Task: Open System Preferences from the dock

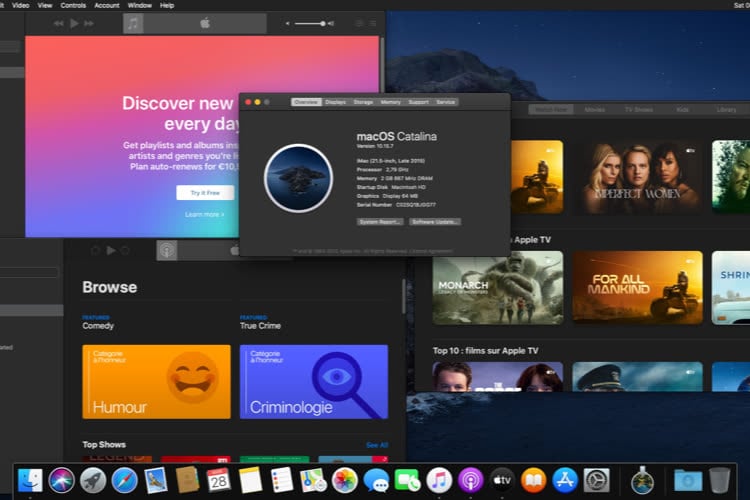Action: 597,480
